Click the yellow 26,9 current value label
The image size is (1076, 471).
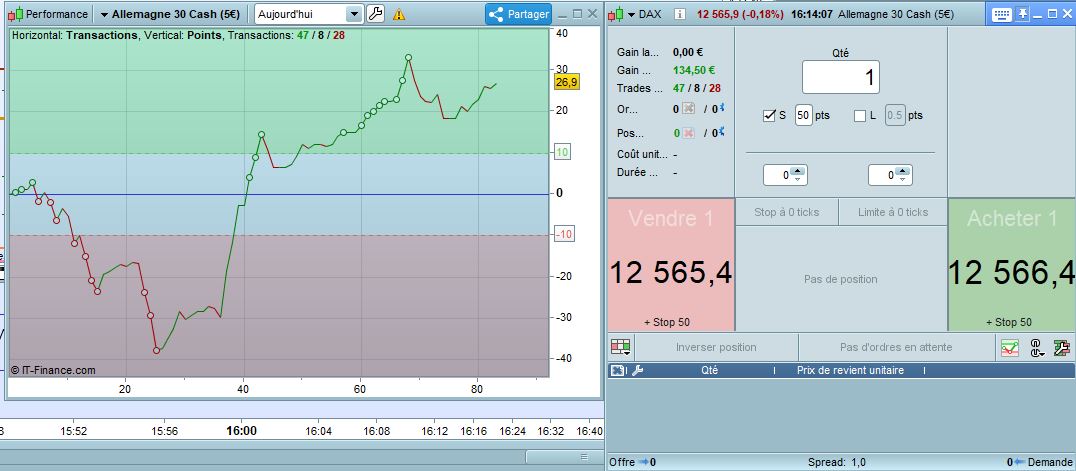pos(567,82)
